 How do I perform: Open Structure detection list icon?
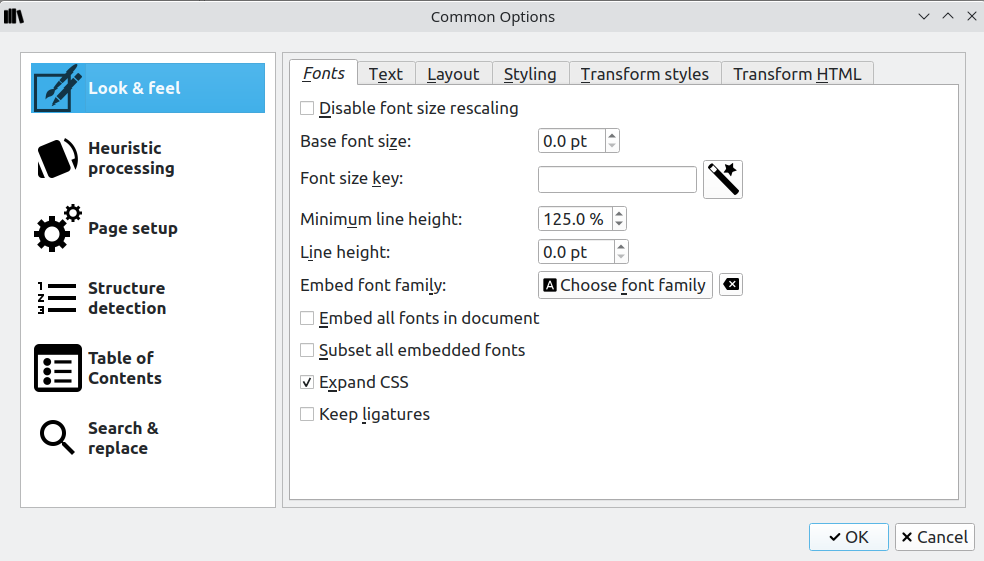57,298
